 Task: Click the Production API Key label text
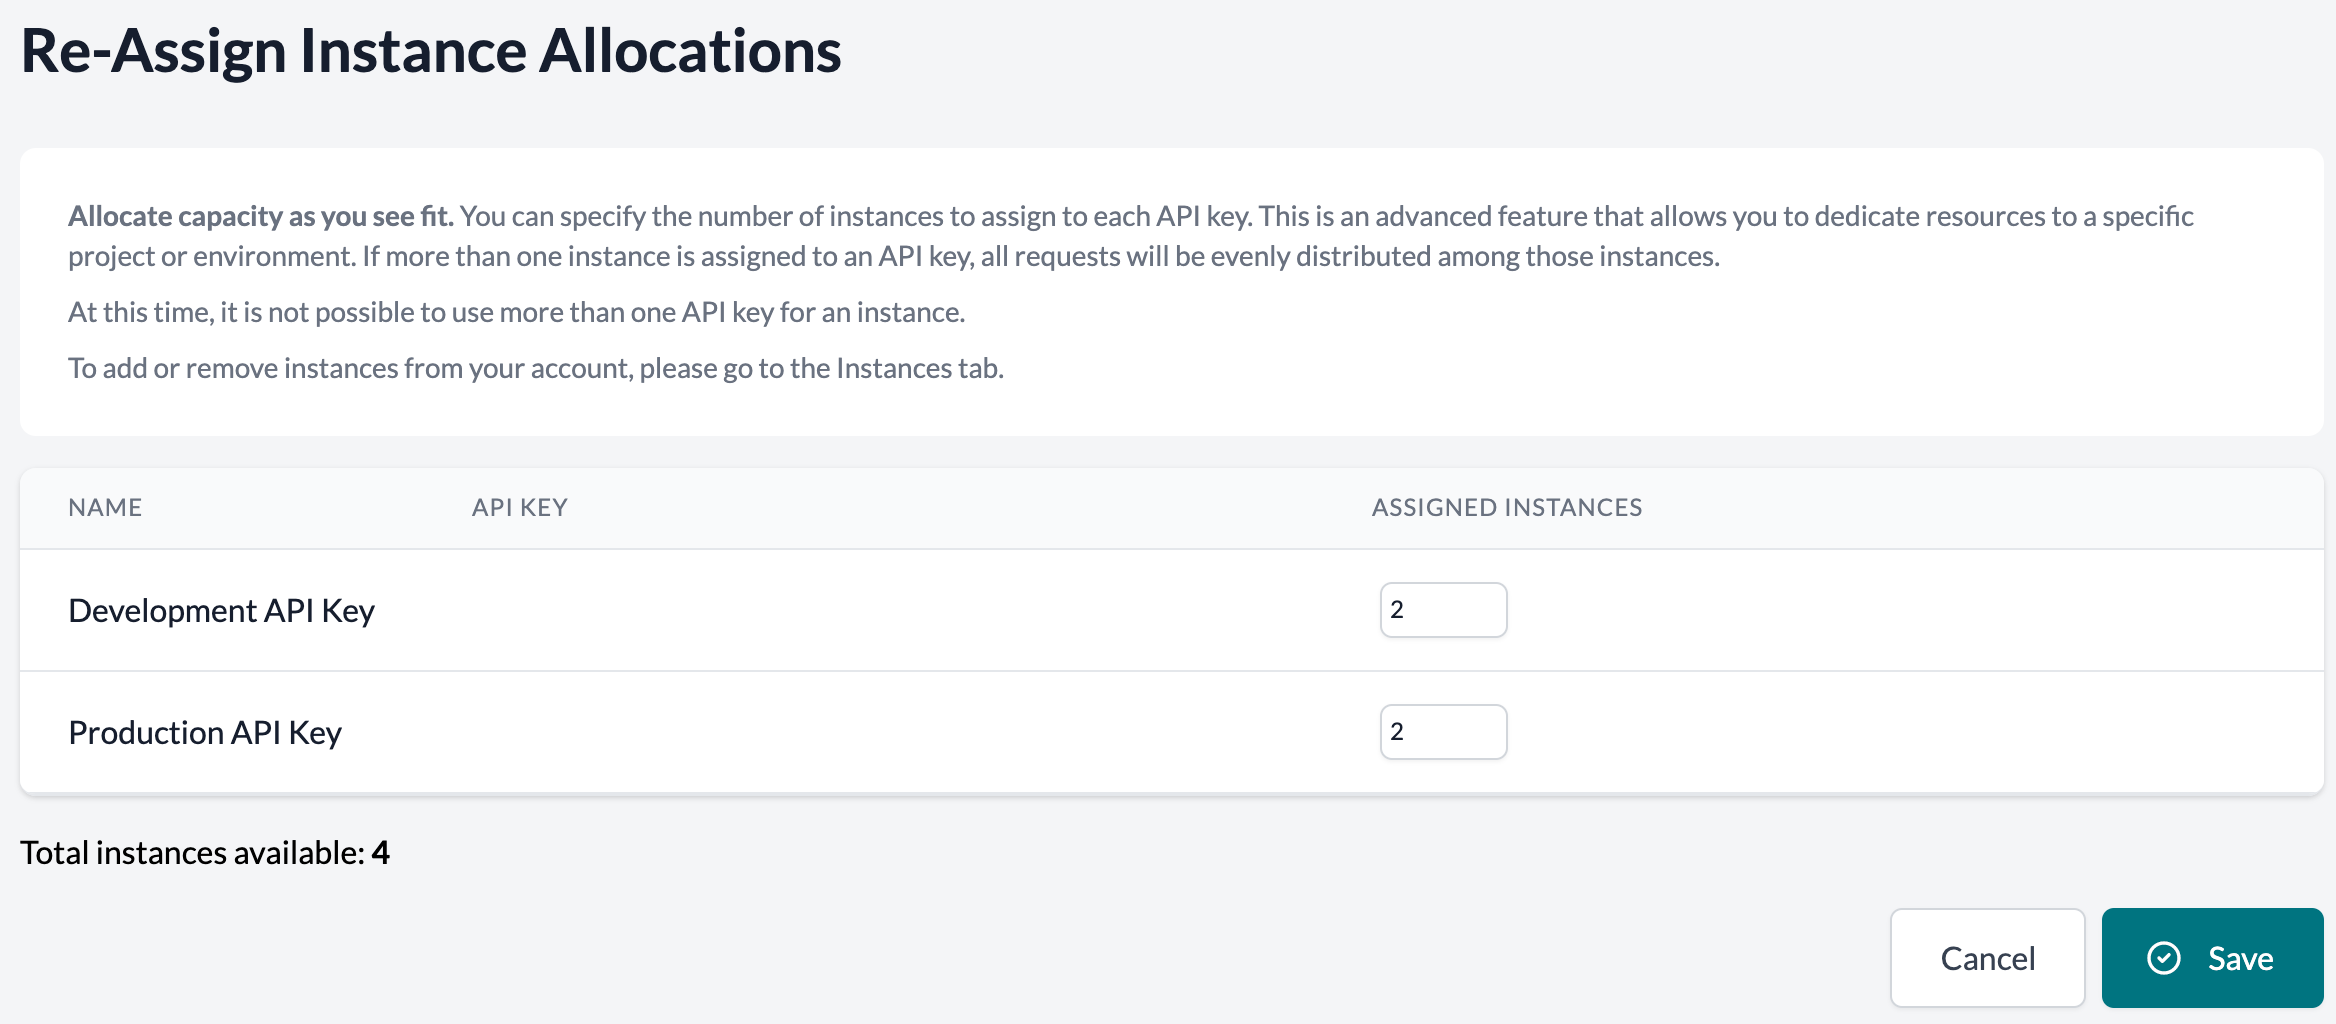203,732
